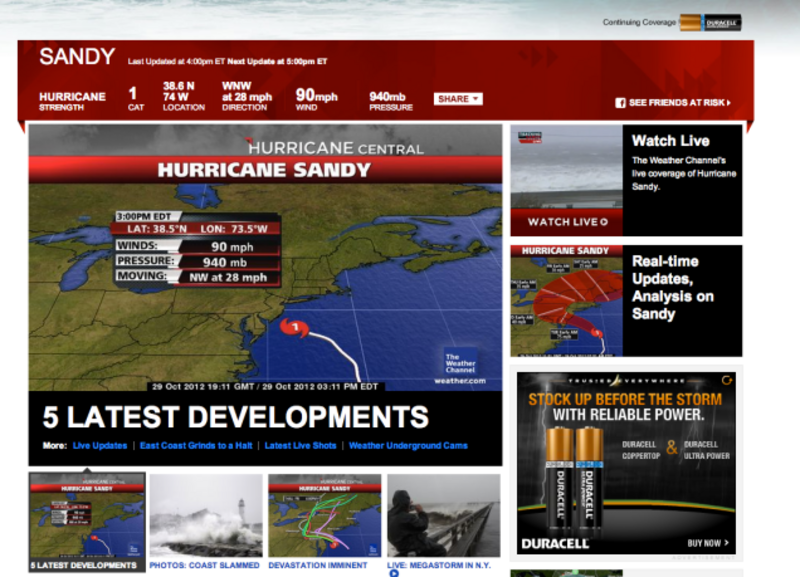800x577 pixels.
Task: Open the SHARE dropdown in the red header
Action: [458, 99]
